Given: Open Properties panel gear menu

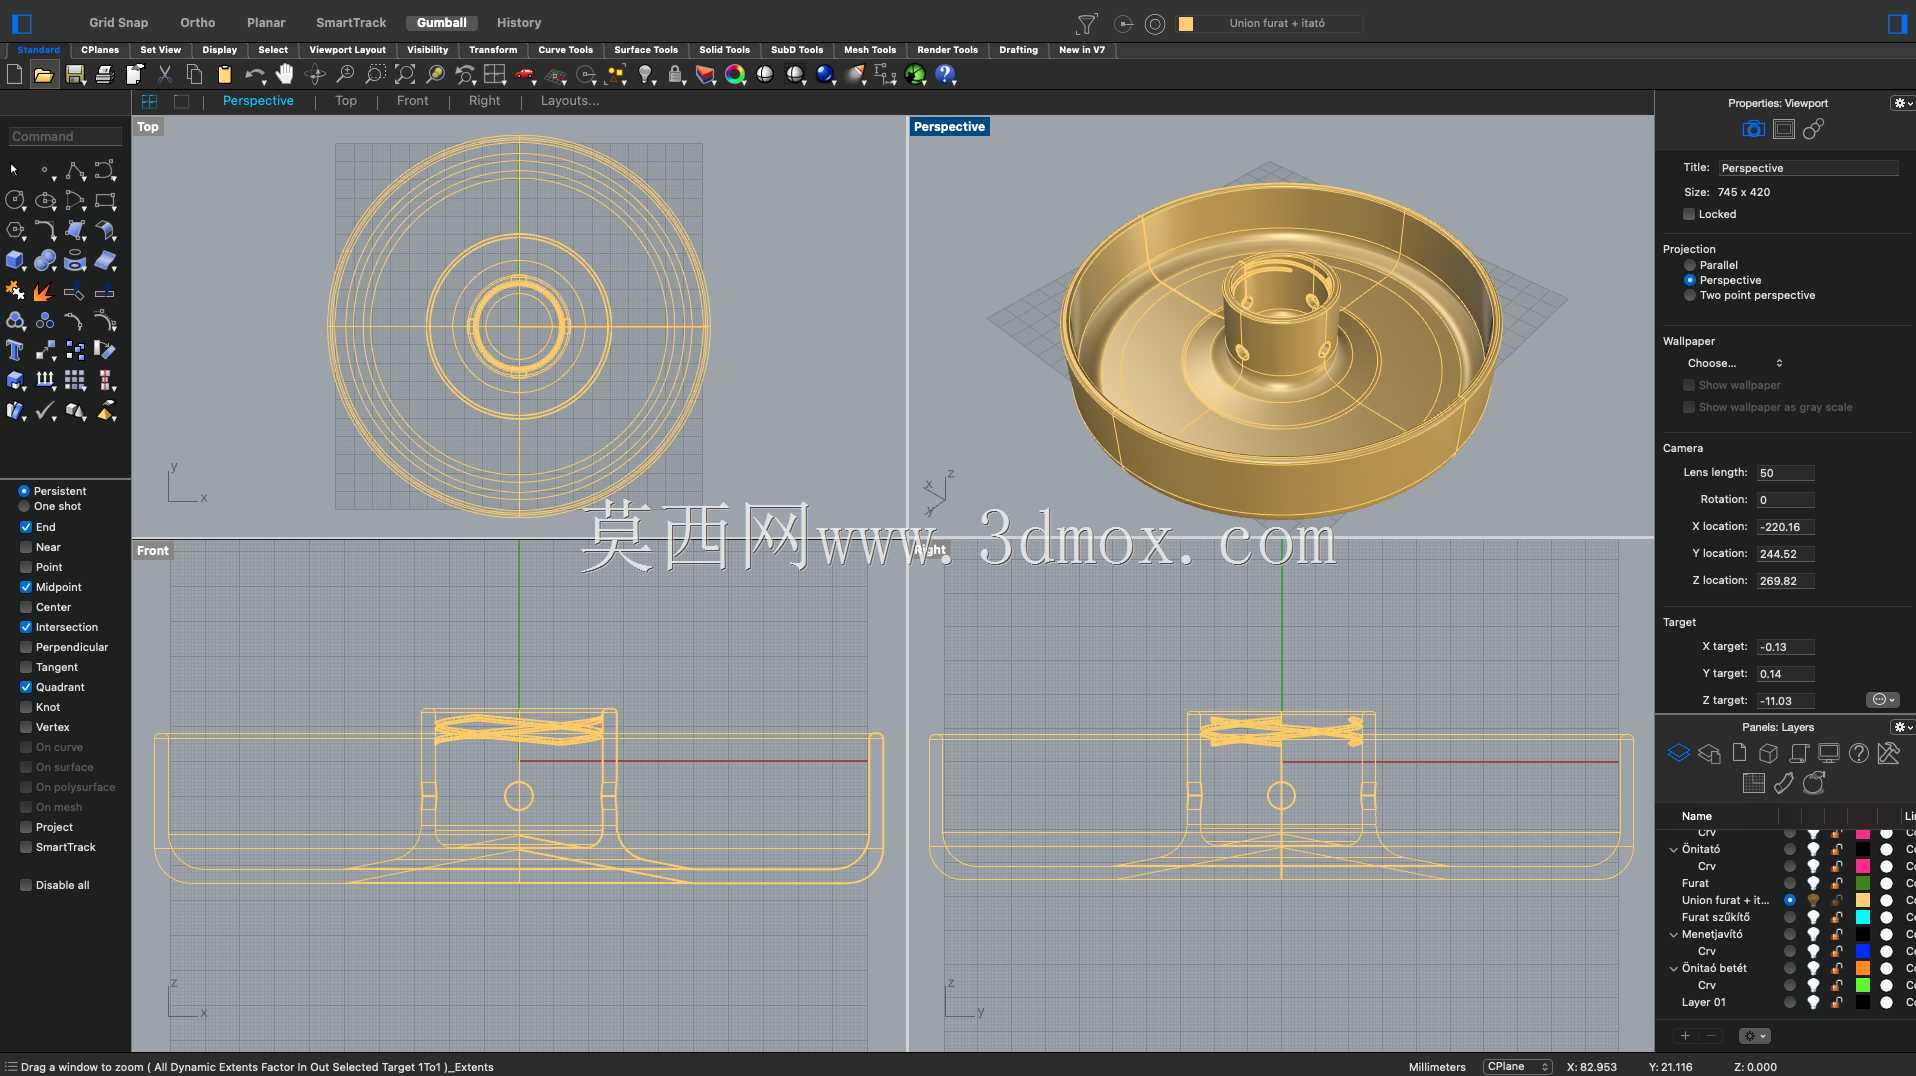Looking at the screenshot, I should pos(1901,103).
